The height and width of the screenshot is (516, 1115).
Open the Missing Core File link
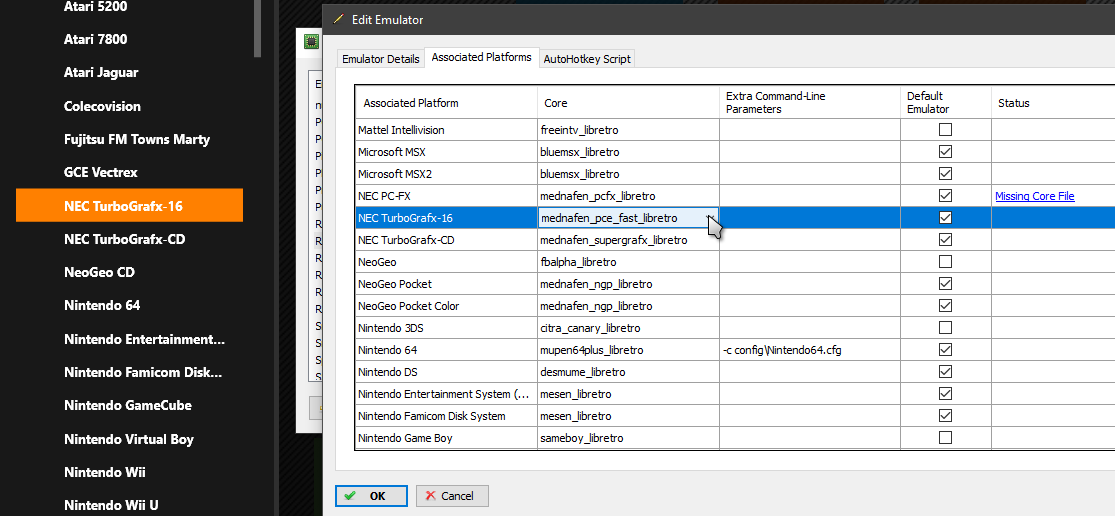click(x=1035, y=196)
